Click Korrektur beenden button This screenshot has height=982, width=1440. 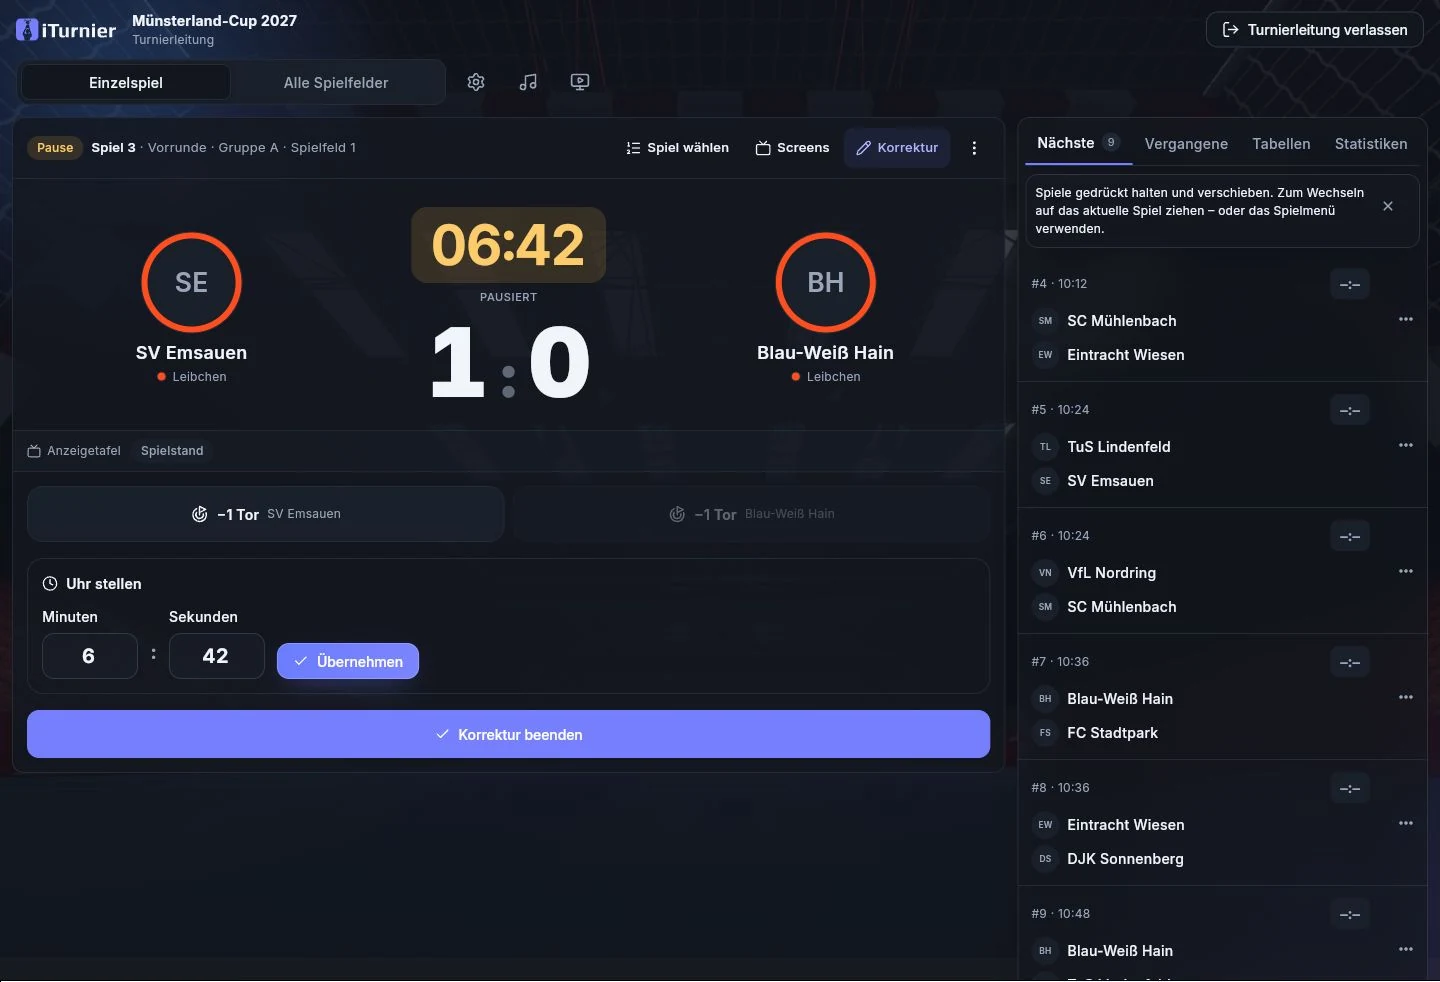tap(508, 734)
